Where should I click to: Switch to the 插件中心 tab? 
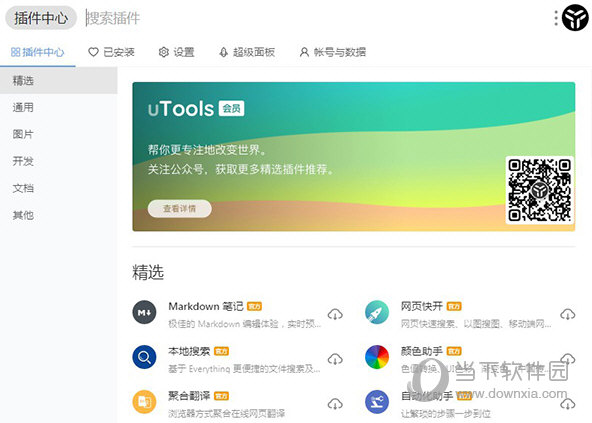(37, 52)
